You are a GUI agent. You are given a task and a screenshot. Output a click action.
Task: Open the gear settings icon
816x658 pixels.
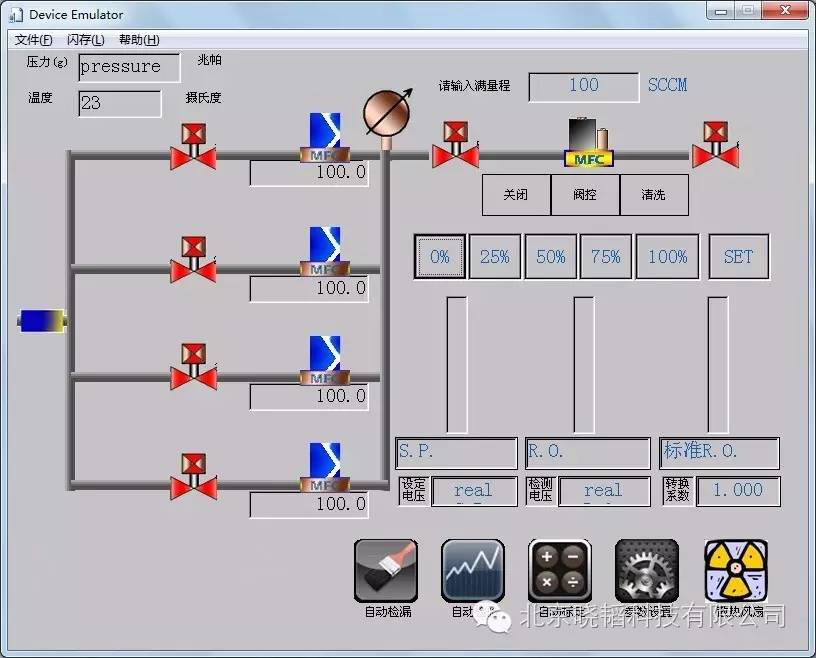[646, 571]
